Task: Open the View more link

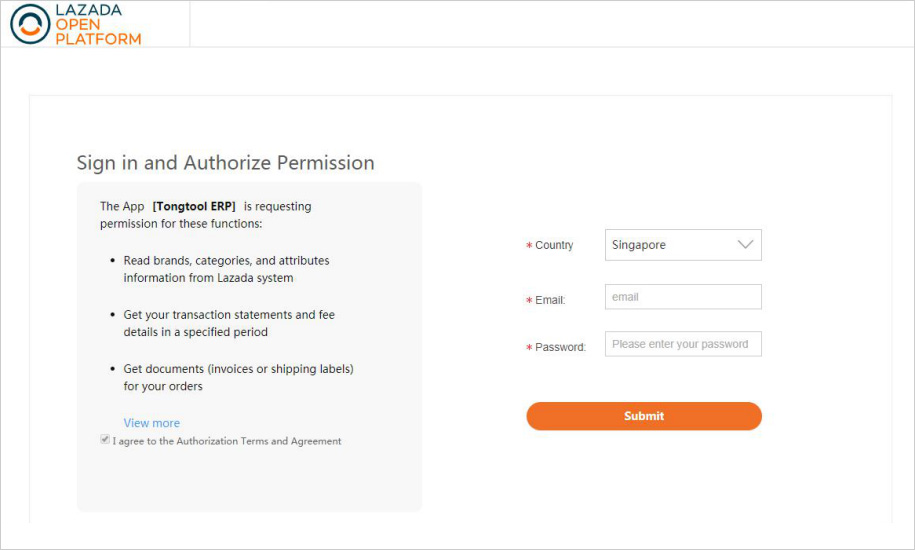Action: (152, 423)
